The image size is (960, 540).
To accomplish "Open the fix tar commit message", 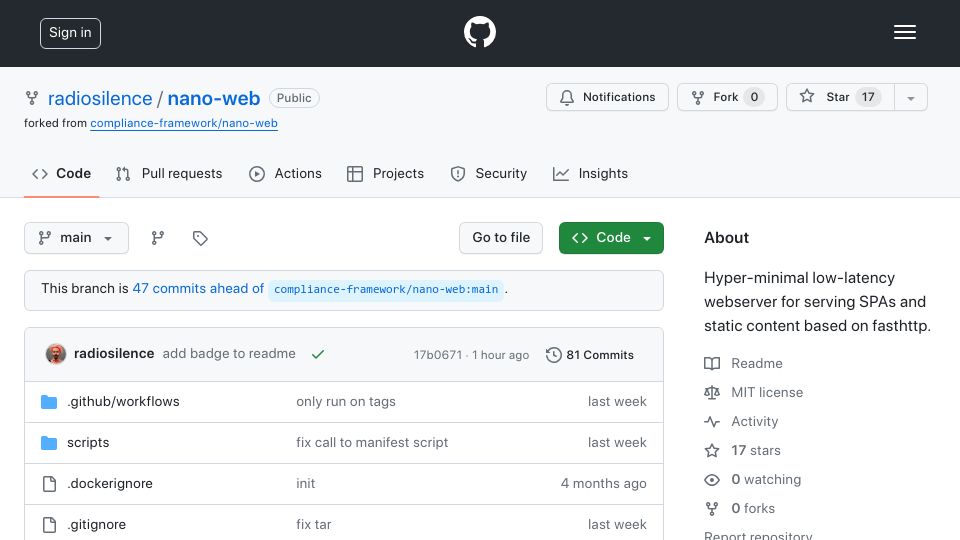I will [x=313, y=525].
